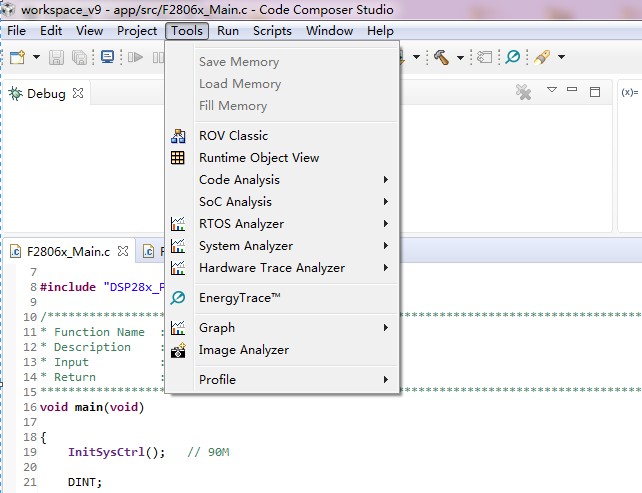Close the Debug view tab
Screen dimensions: 642x493
[78, 93]
